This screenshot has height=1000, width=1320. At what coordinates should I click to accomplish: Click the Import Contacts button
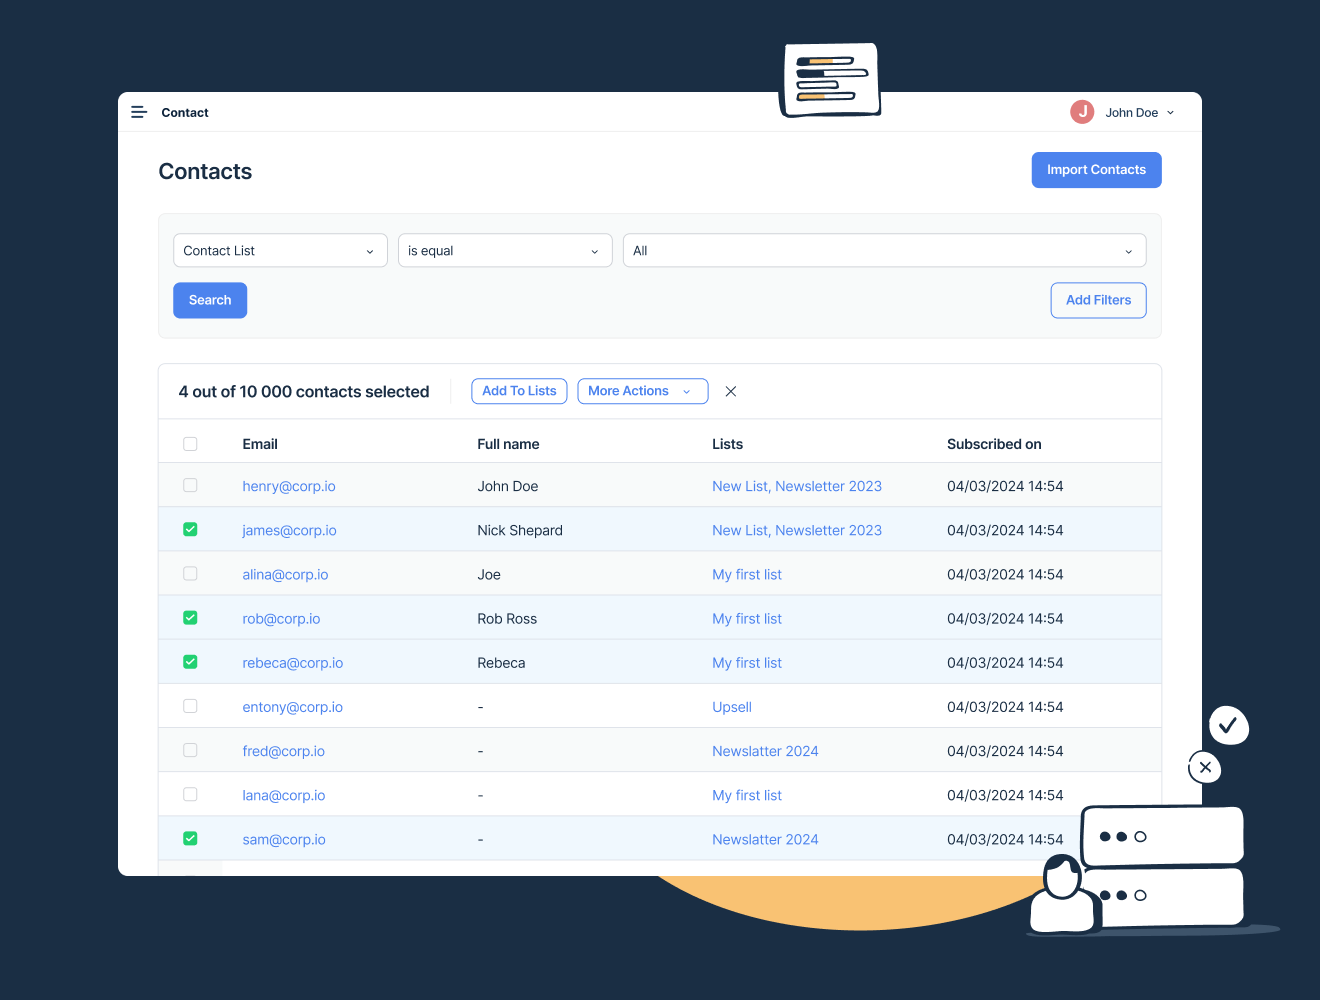(1096, 170)
